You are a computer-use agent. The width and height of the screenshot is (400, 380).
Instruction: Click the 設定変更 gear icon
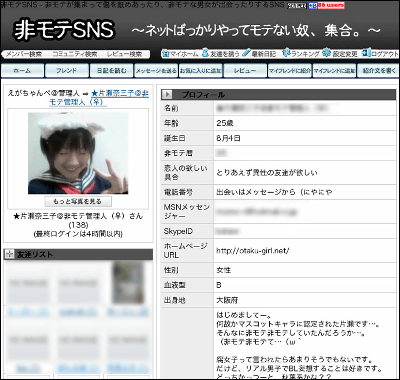point(326,53)
